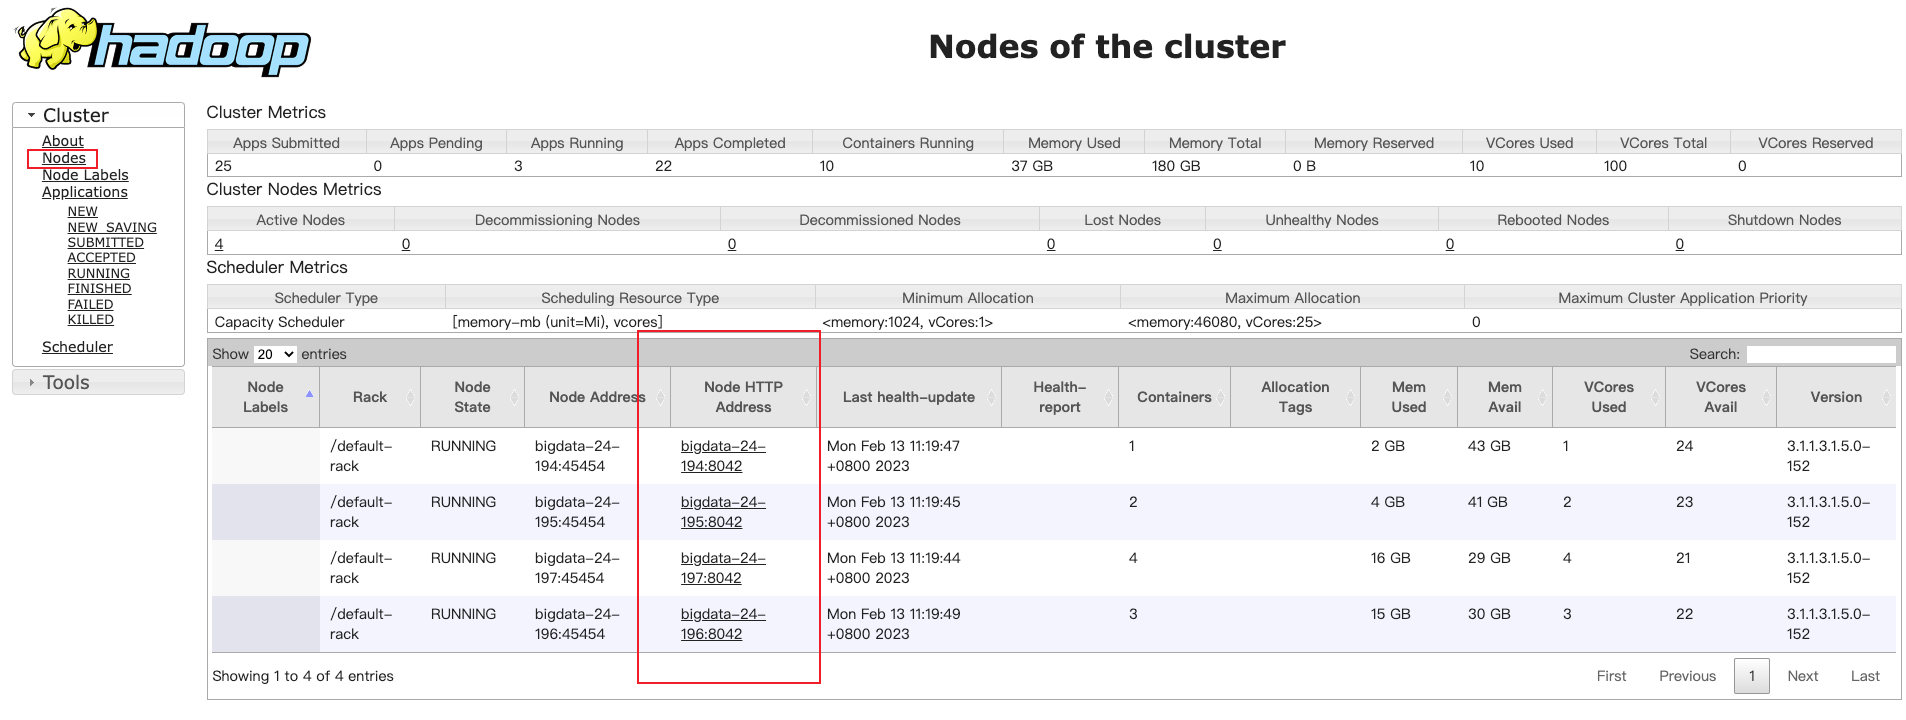Viewport: 1906px width, 720px height.
Task: Go to Next page of entries
Action: [x=1802, y=676]
